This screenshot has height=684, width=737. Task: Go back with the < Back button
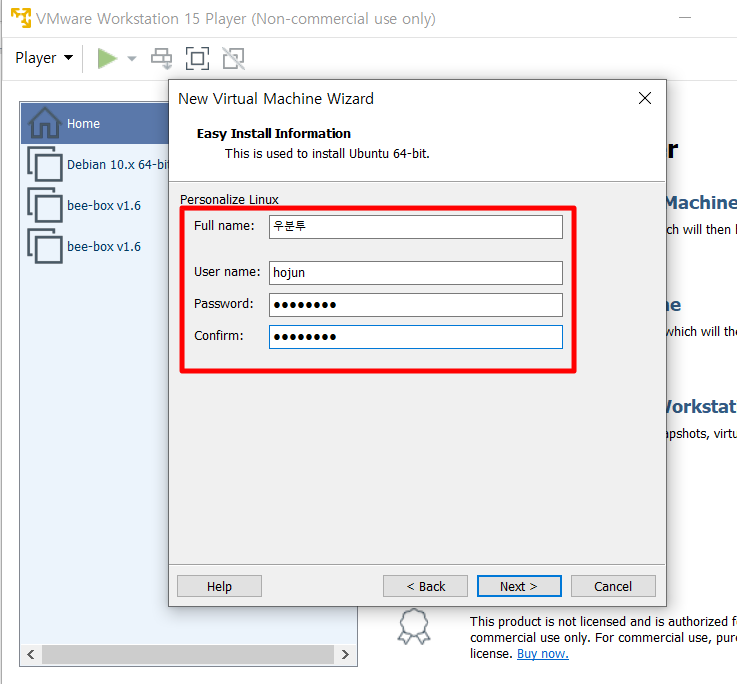pyautogui.click(x=425, y=586)
